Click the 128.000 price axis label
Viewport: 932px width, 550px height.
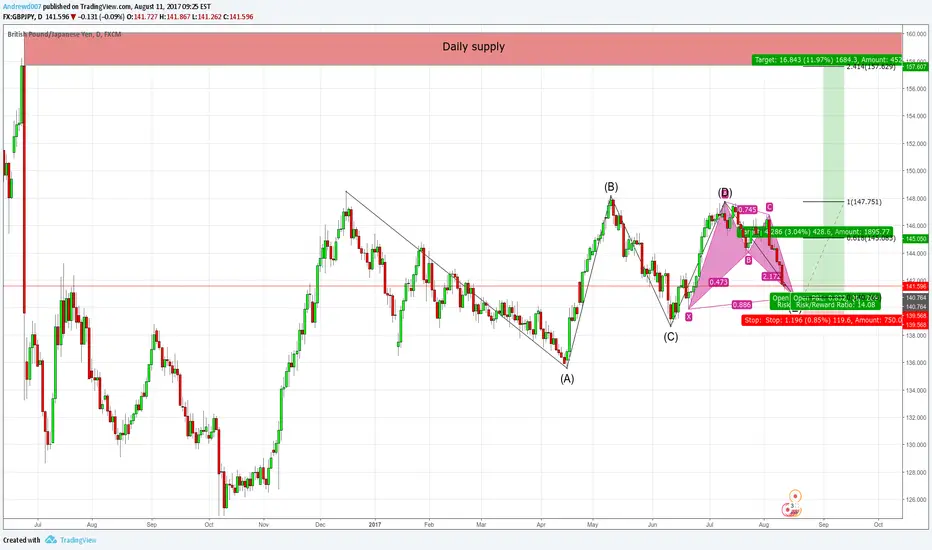coord(916,472)
